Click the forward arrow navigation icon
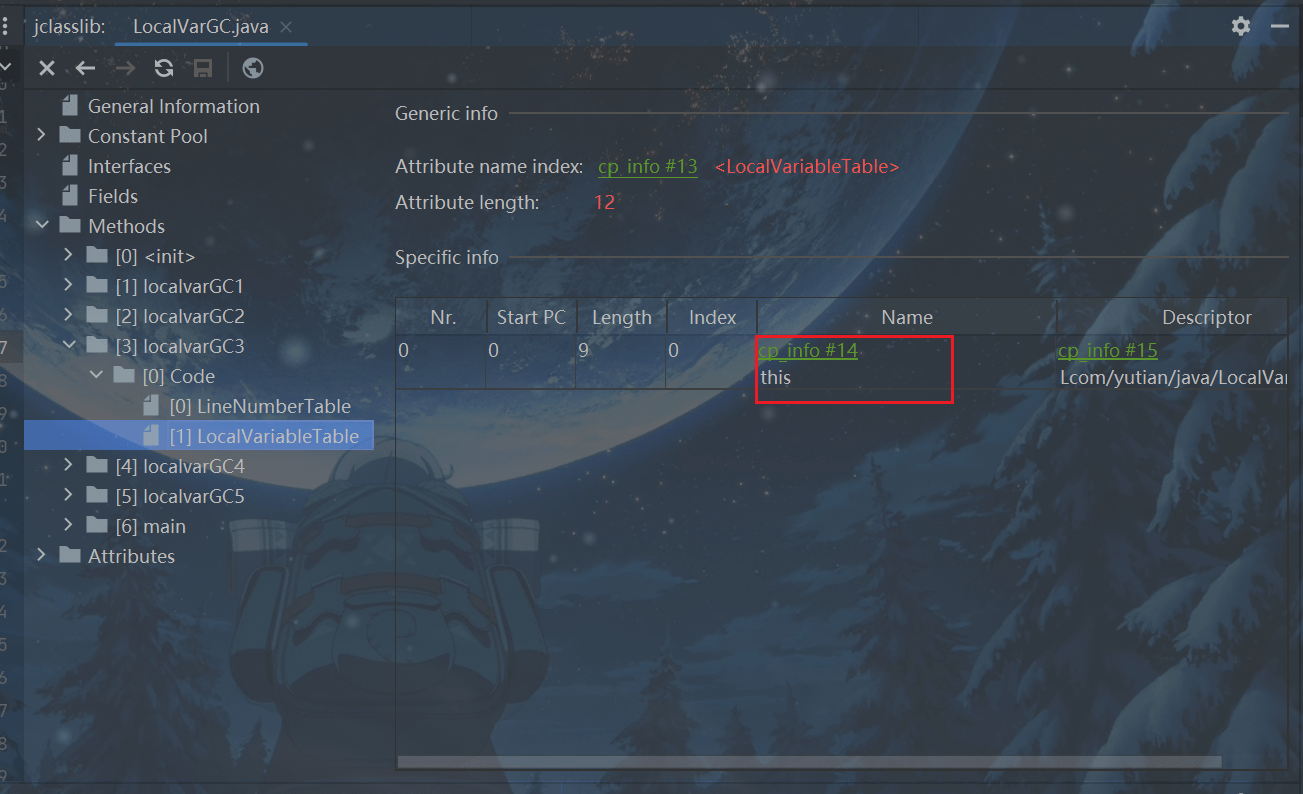1303x794 pixels. click(x=125, y=68)
